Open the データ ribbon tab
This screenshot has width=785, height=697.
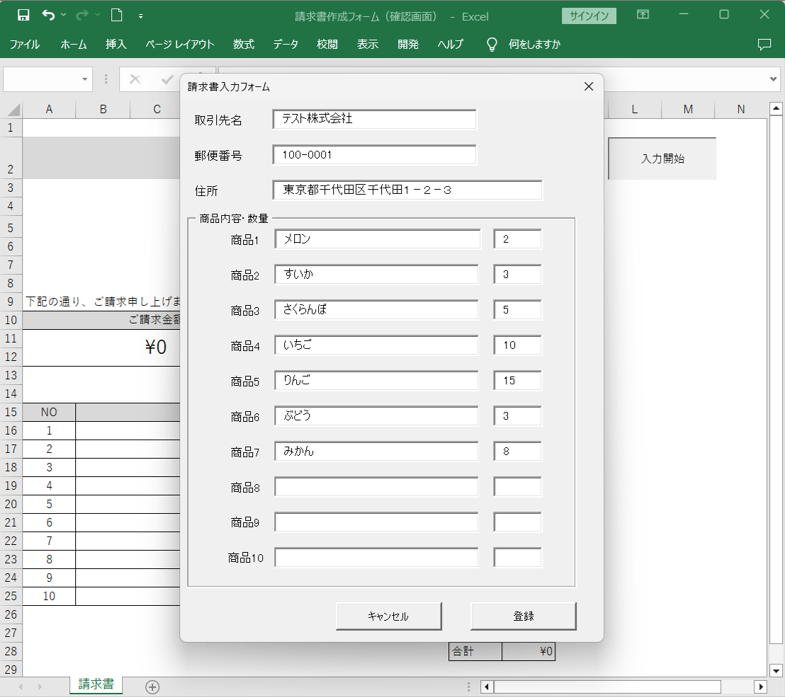[x=286, y=45]
